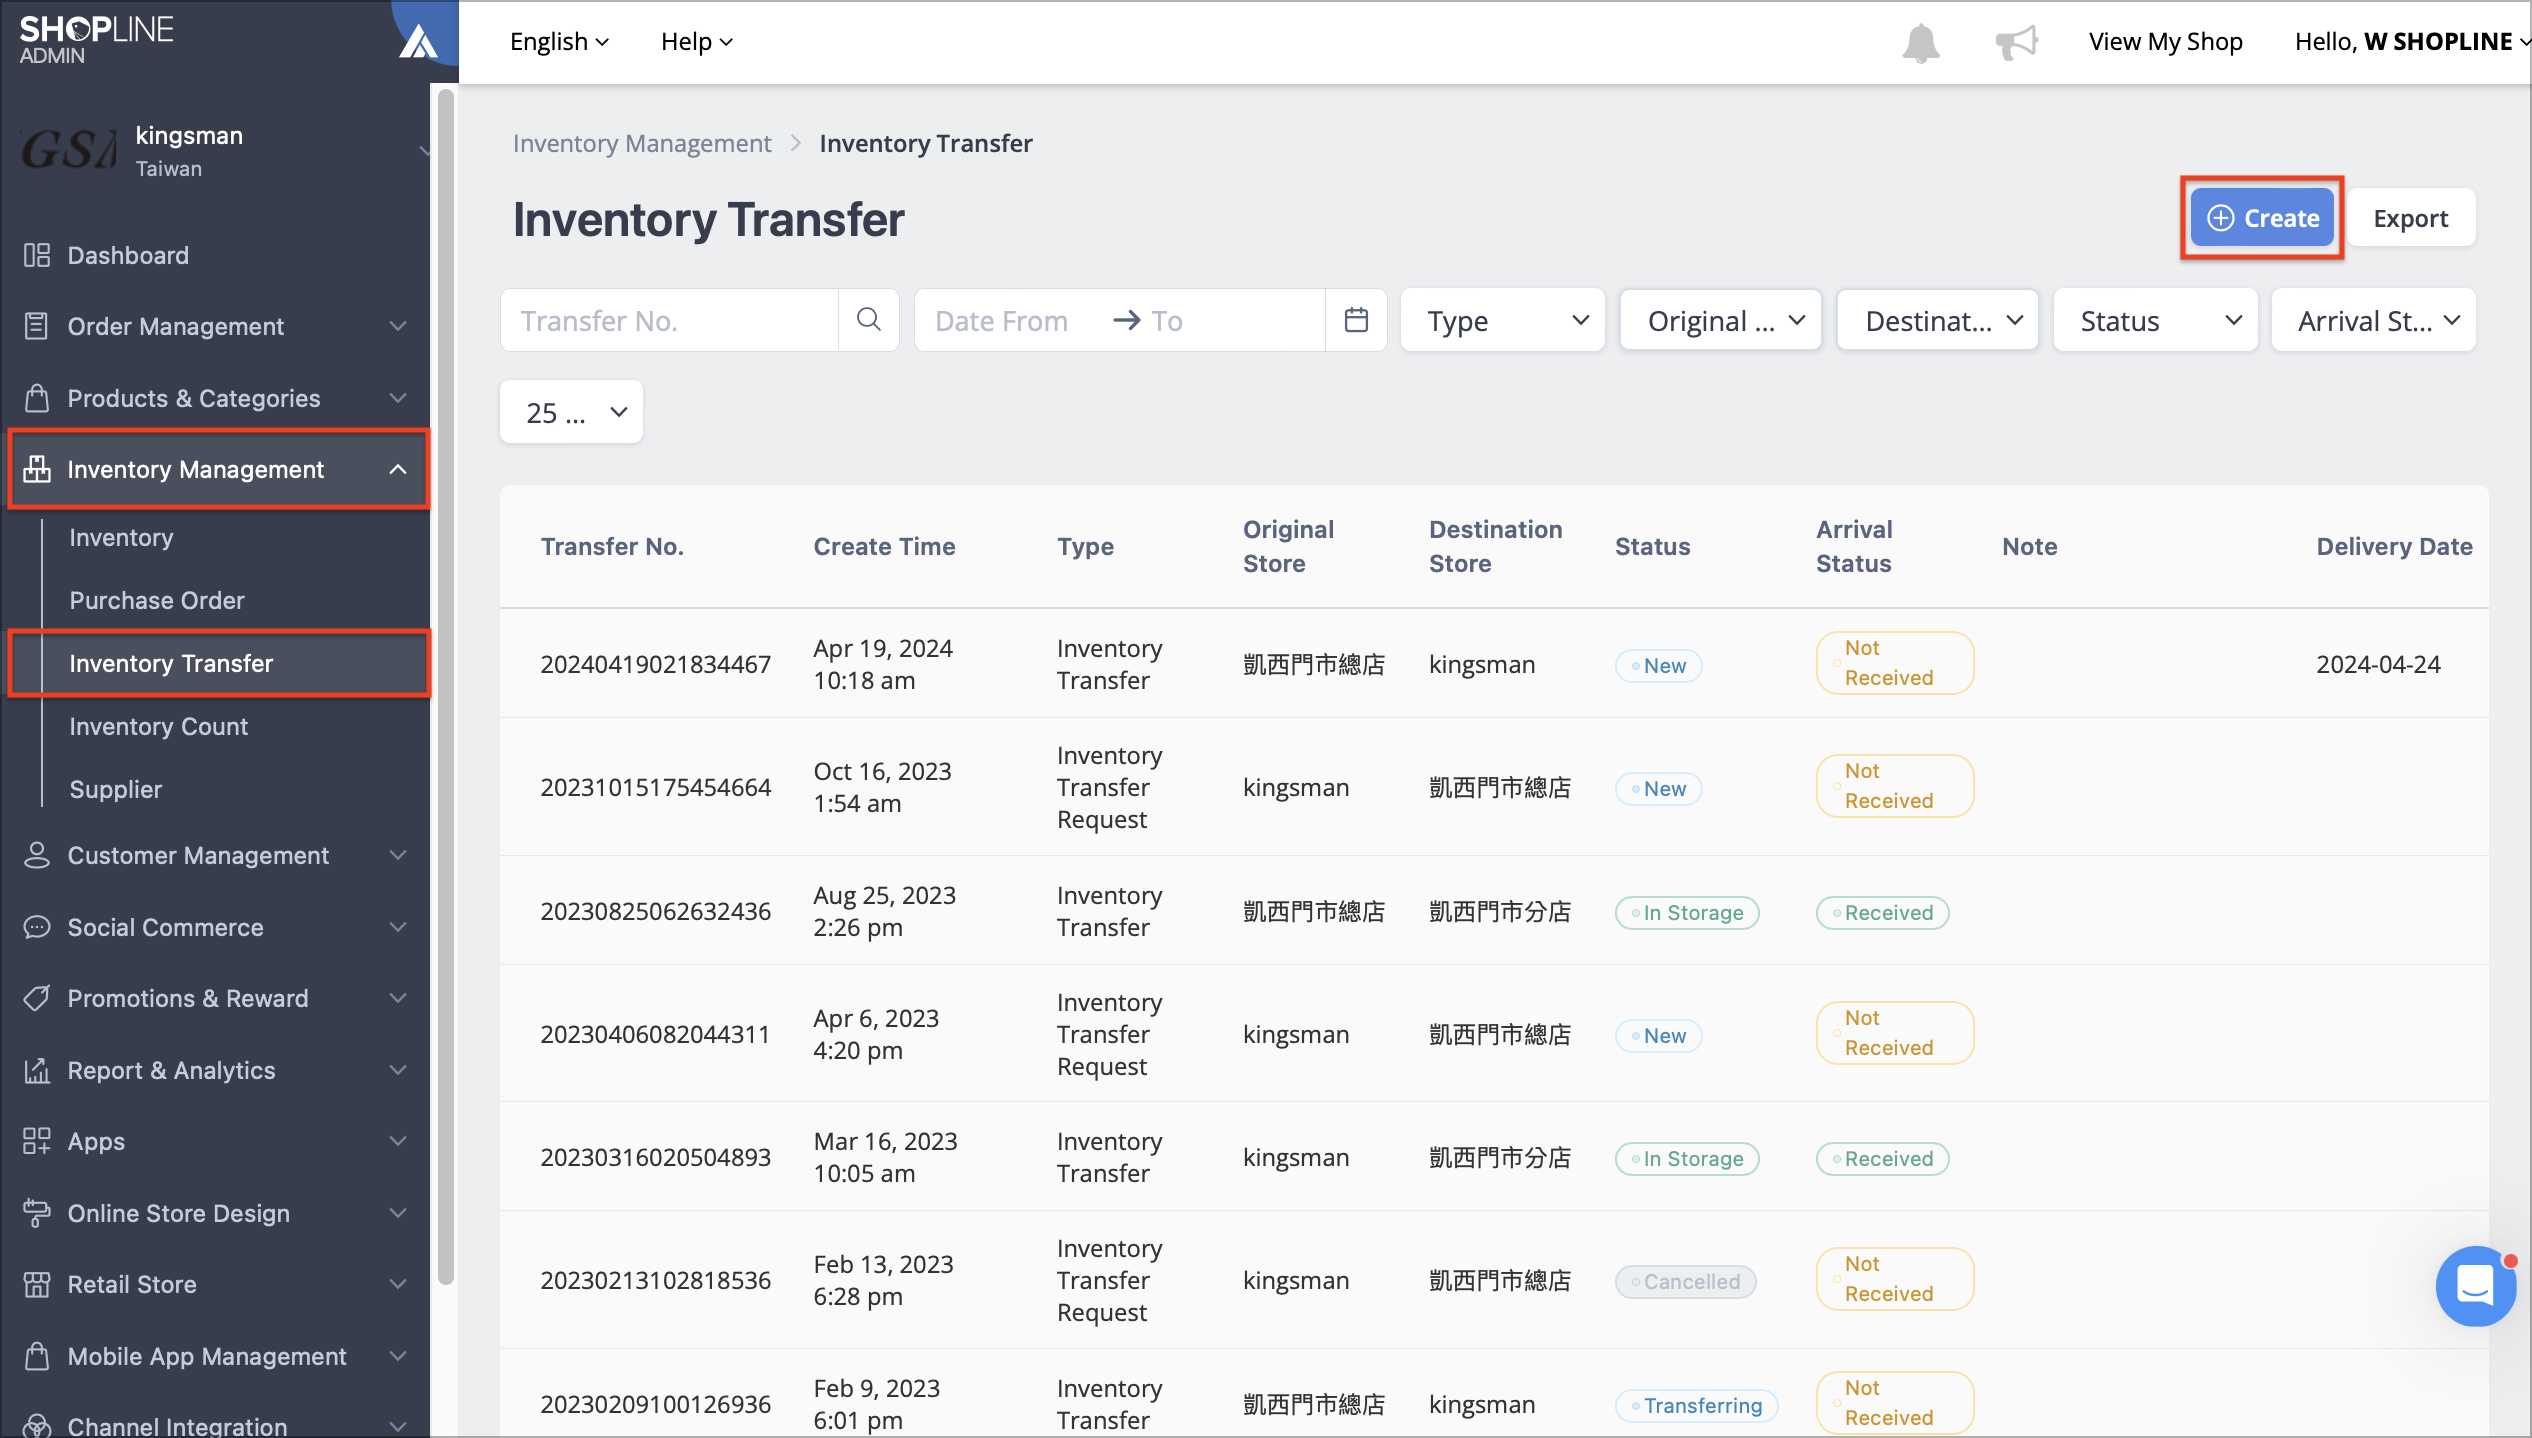Click the 2024-04-24 delivery date cell
The width and height of the screenshot is (2532, 1438).
pos(2378,664)
